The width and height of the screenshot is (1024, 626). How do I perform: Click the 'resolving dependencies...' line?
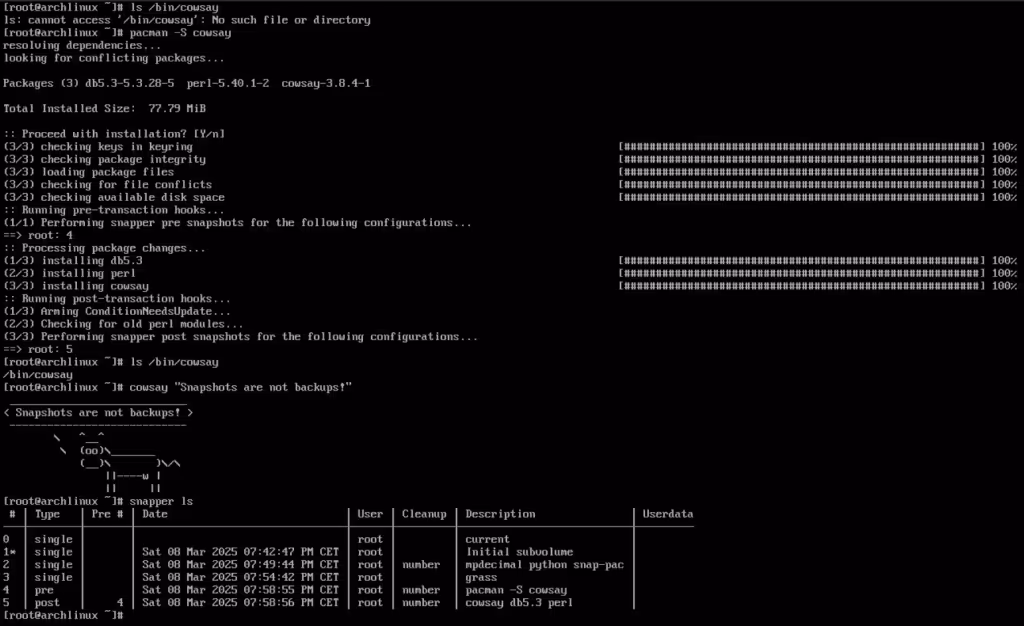click(82, 45)
